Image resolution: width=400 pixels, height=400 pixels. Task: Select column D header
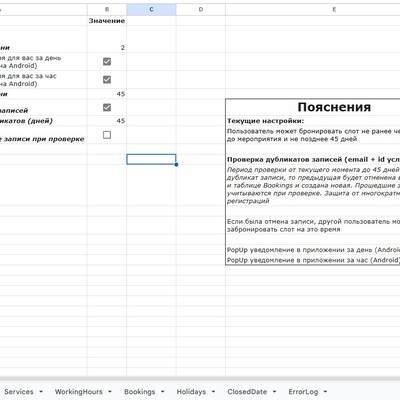click(201, 9)
